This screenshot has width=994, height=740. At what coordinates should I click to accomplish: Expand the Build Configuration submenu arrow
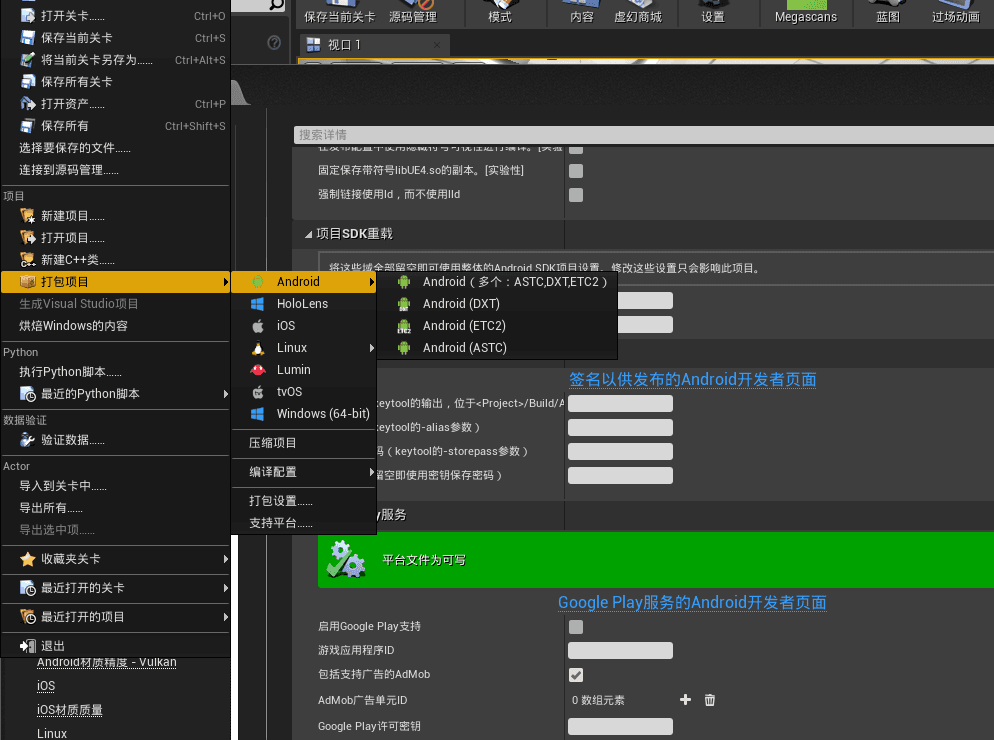click(371, 472)
